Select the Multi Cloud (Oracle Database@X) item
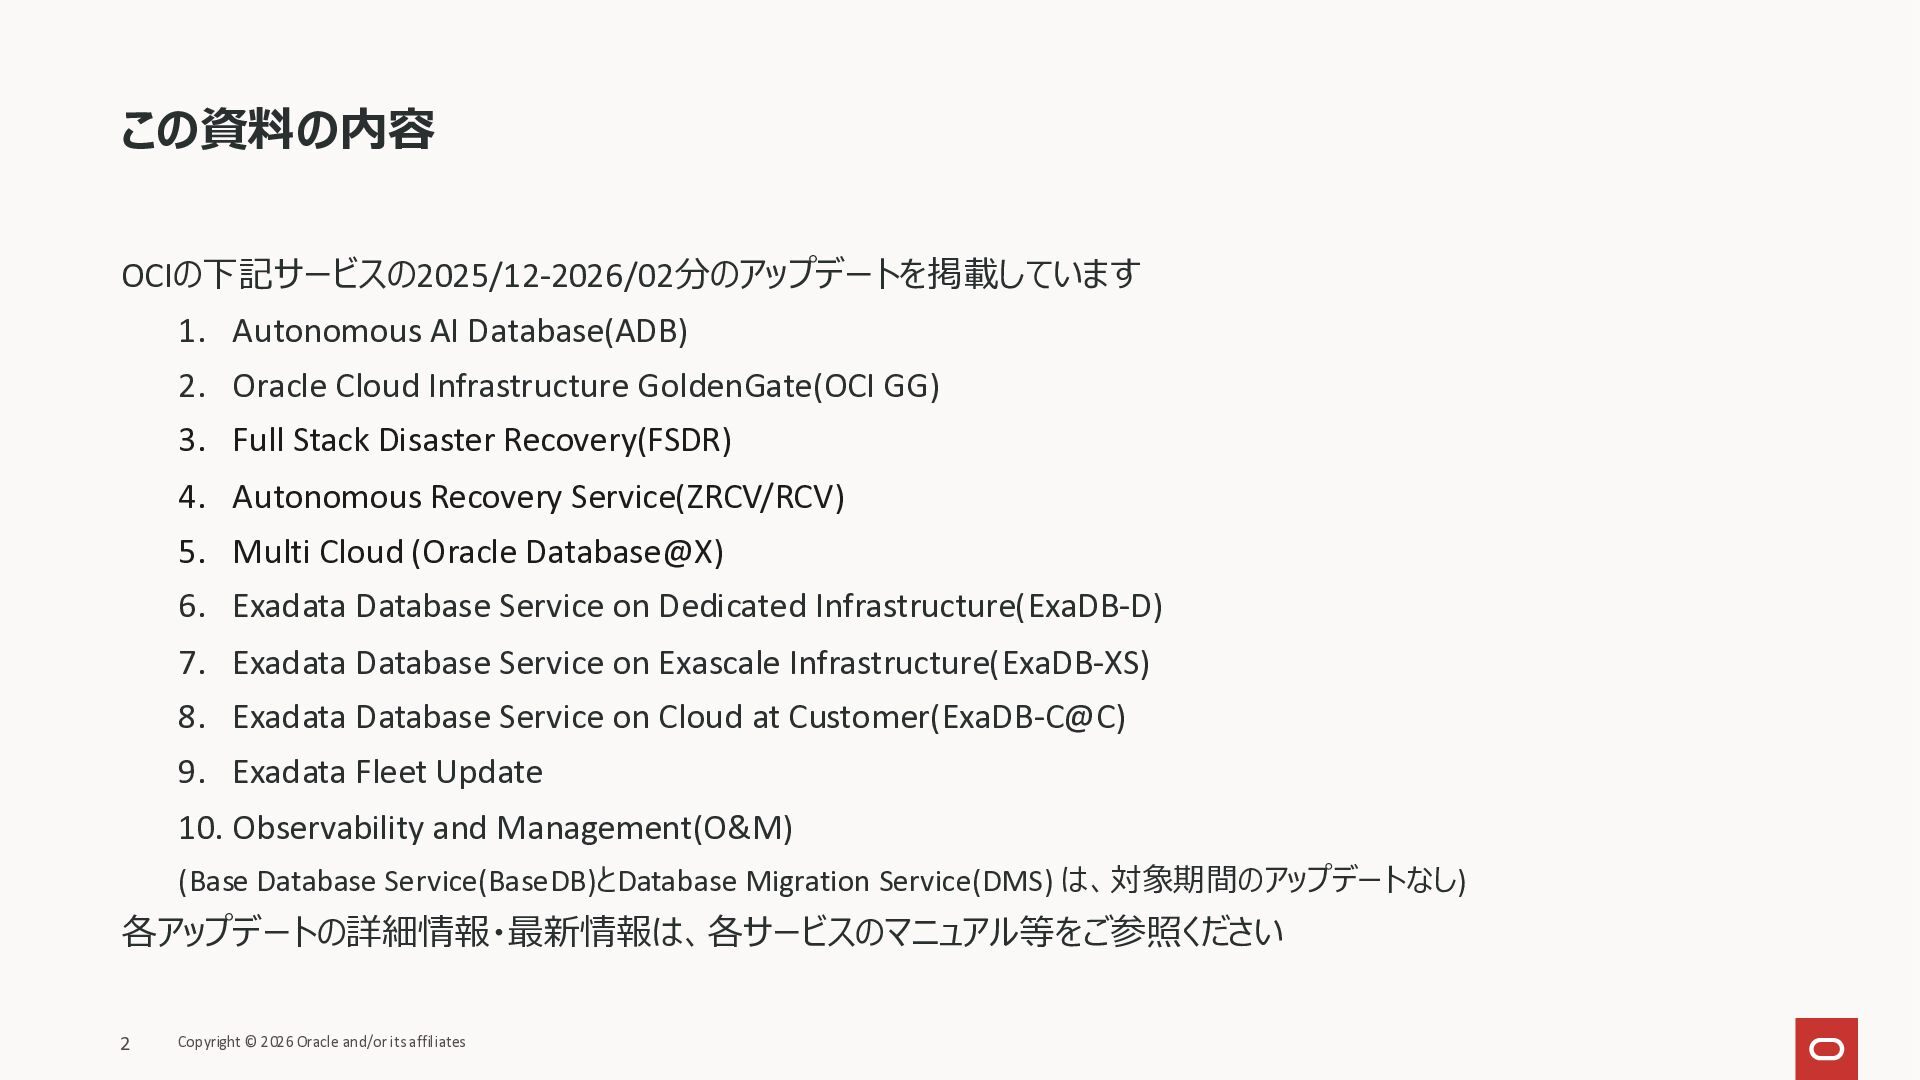1920x1080 pixels. click(477, 552)
